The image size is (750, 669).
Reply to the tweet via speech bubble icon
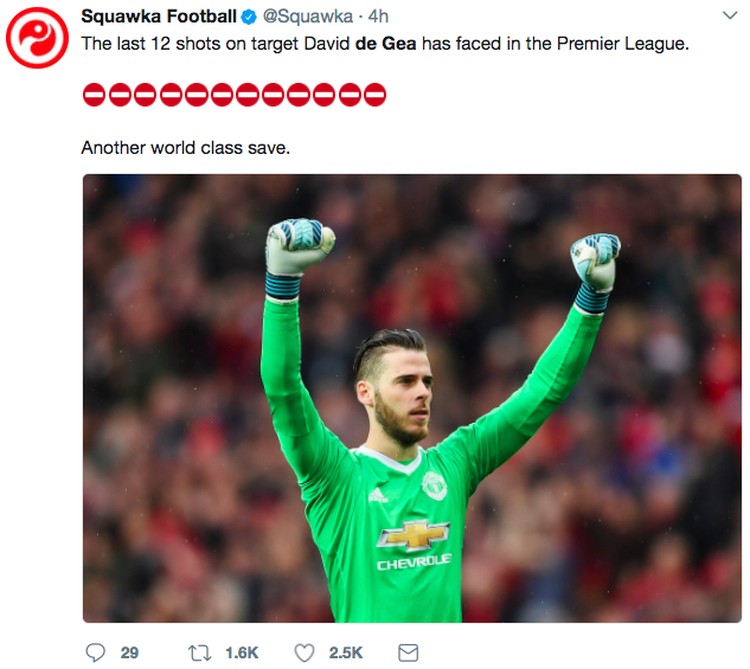pos(95,653)
